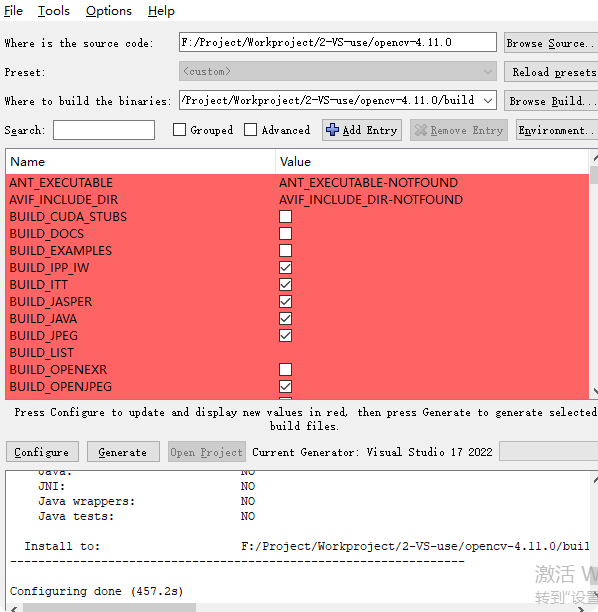Uncheck BUILD_JPEG checkbox
The image size is (598, 612).
click(285, 336)
